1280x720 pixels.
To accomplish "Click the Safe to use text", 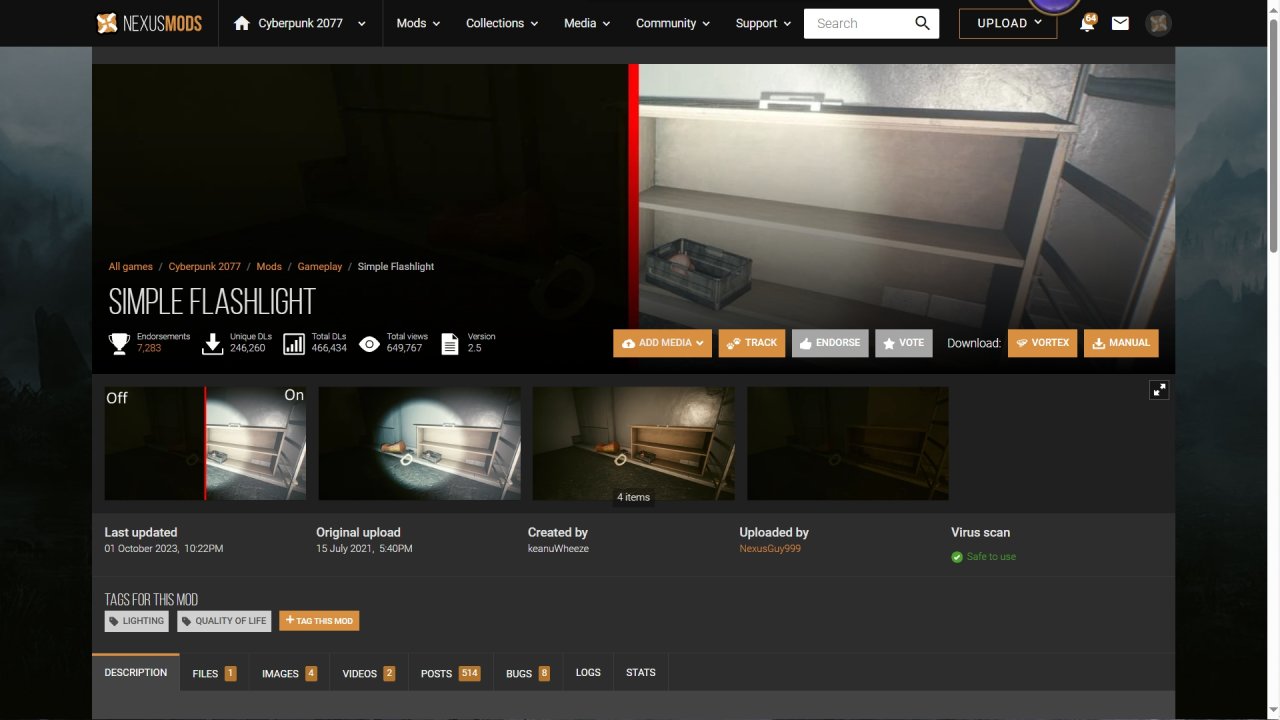I will [x=991, y=557].
